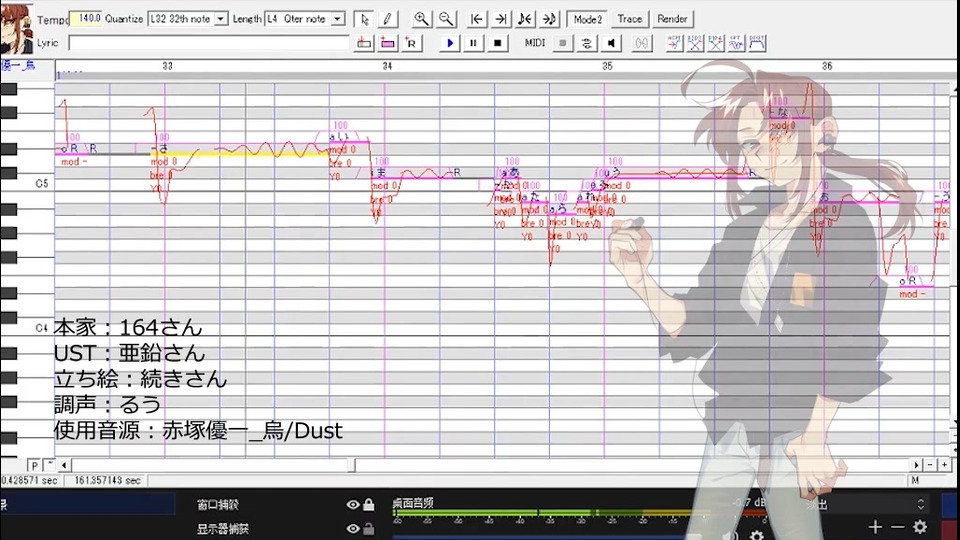960x540 pixels.
Task: Click the previous note icon
Action: (x=525, y=19)
